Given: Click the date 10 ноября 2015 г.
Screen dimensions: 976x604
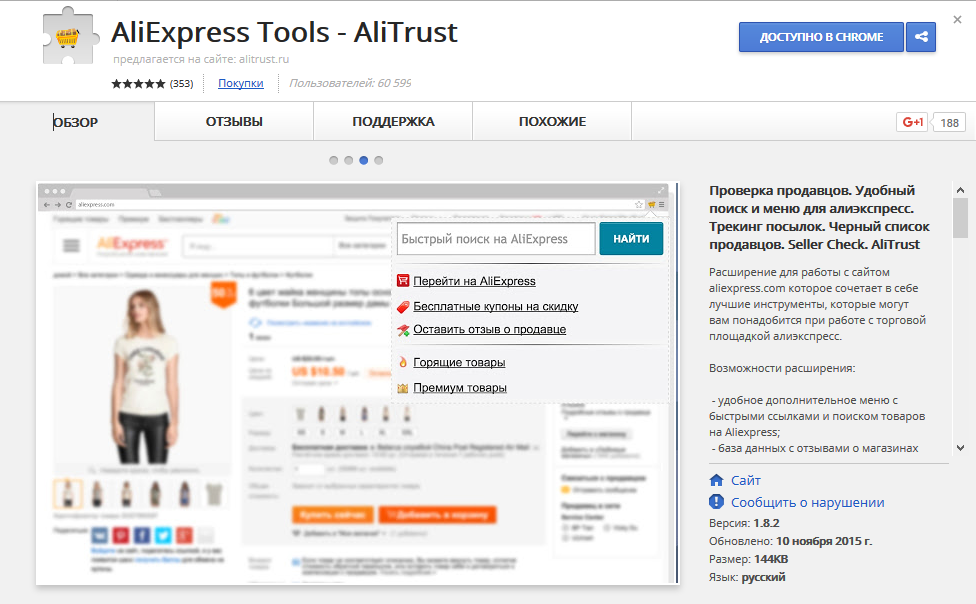Looking at the screenshot, I should (x=824, y=541).
